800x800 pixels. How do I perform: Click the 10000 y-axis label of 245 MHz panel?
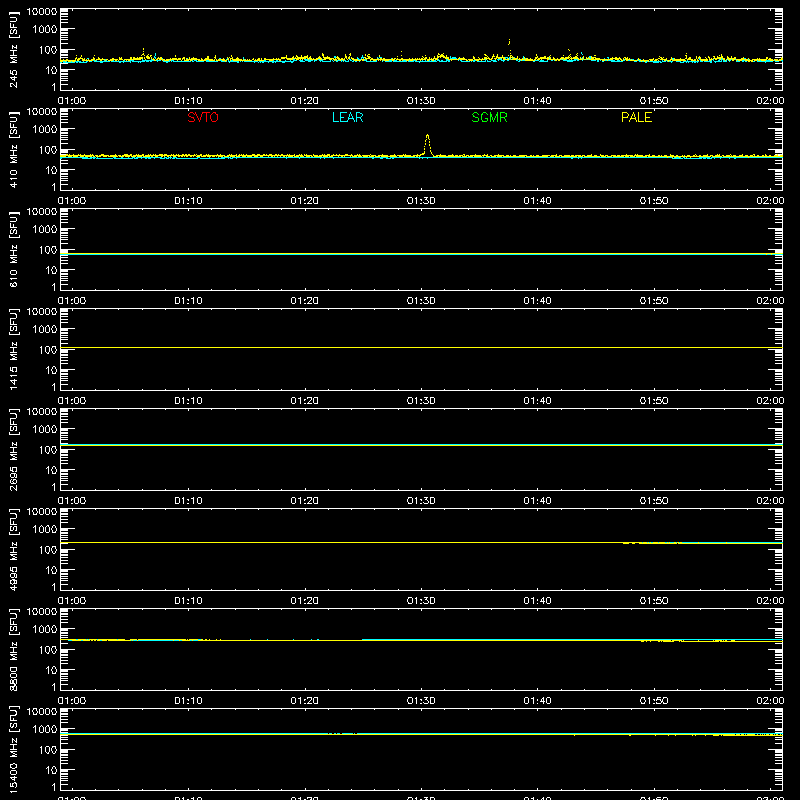(x=42, y=12)
